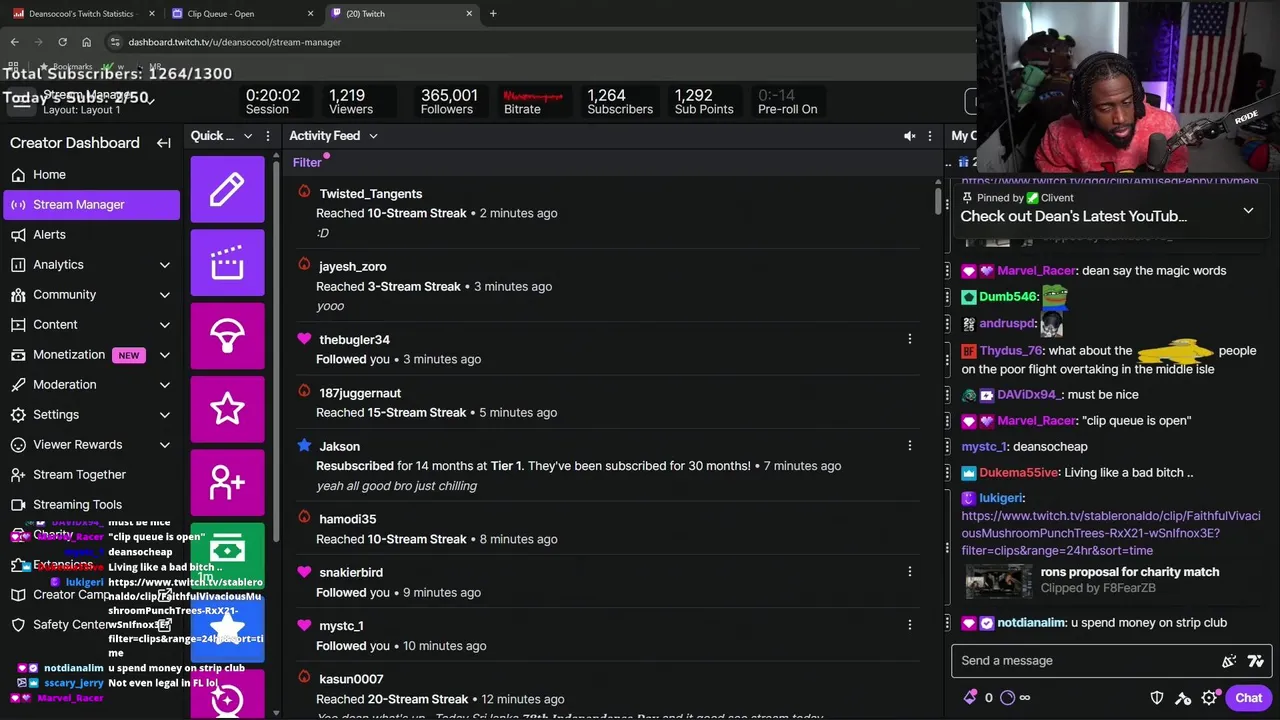Close the (20) Twitch browser tab
Image resolution: width=1280 pixels, height=720 pixels.
point(469,14)
